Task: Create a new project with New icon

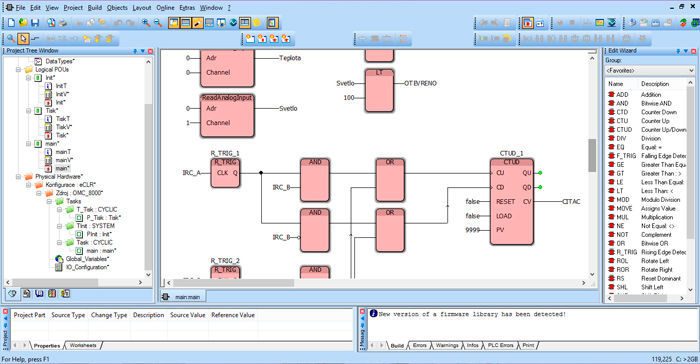Action: pyautogui.click(x=11, y=23)
